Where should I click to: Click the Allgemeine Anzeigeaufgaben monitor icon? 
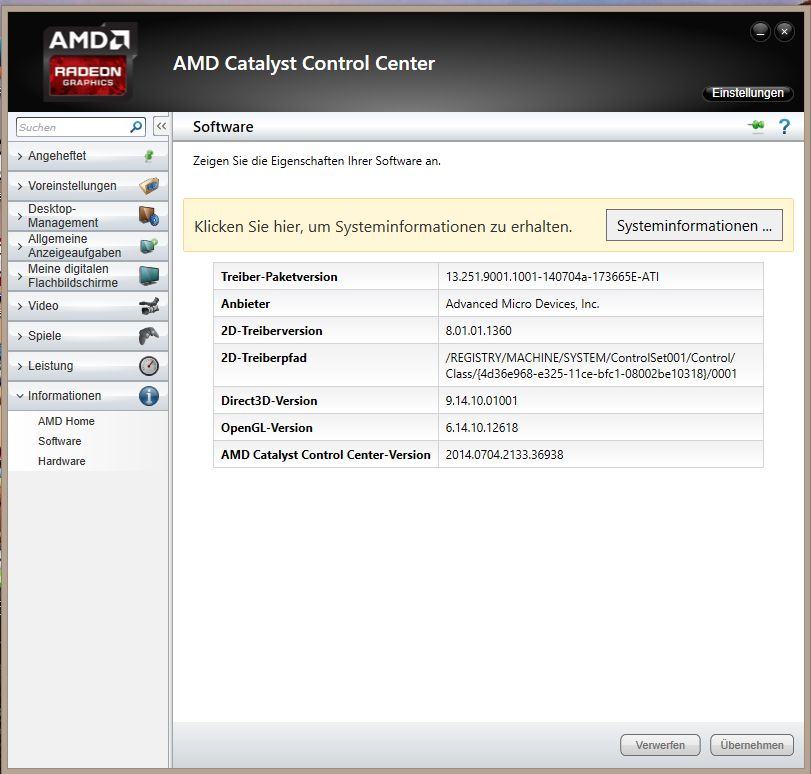(149, 246)
